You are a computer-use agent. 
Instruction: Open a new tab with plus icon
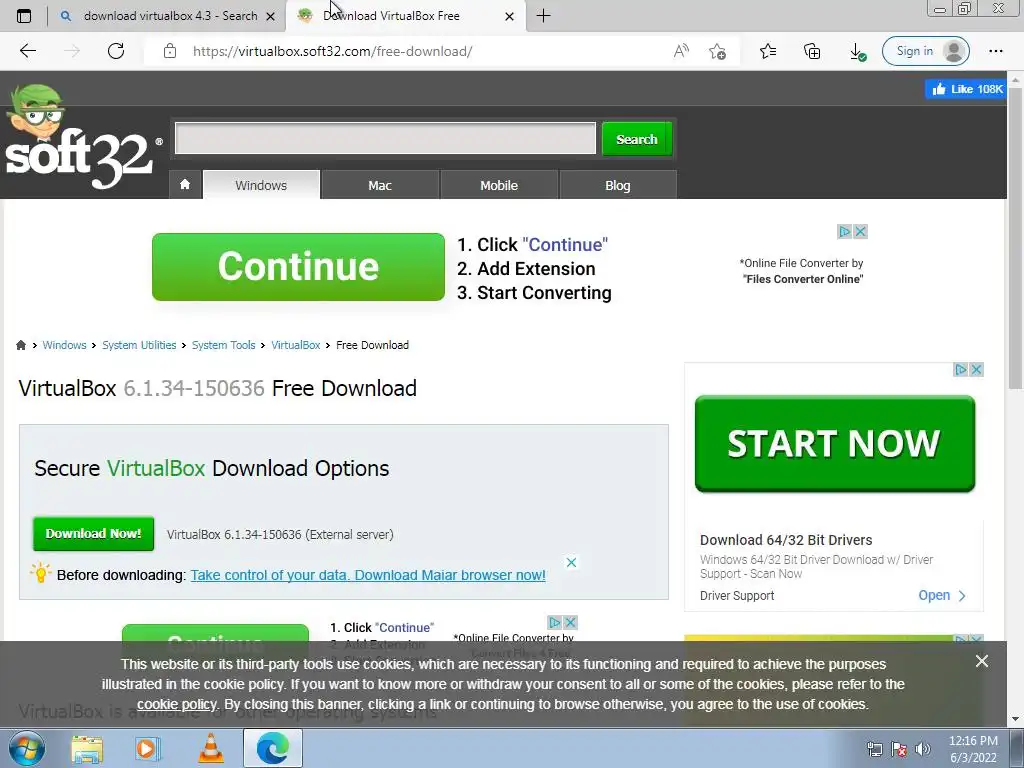tap(543, 16)
